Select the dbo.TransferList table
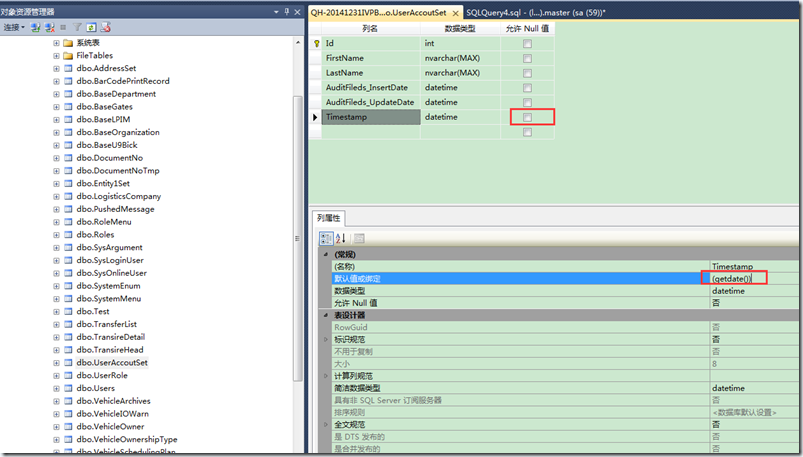 pyautogui.click(x=107, y=324)
